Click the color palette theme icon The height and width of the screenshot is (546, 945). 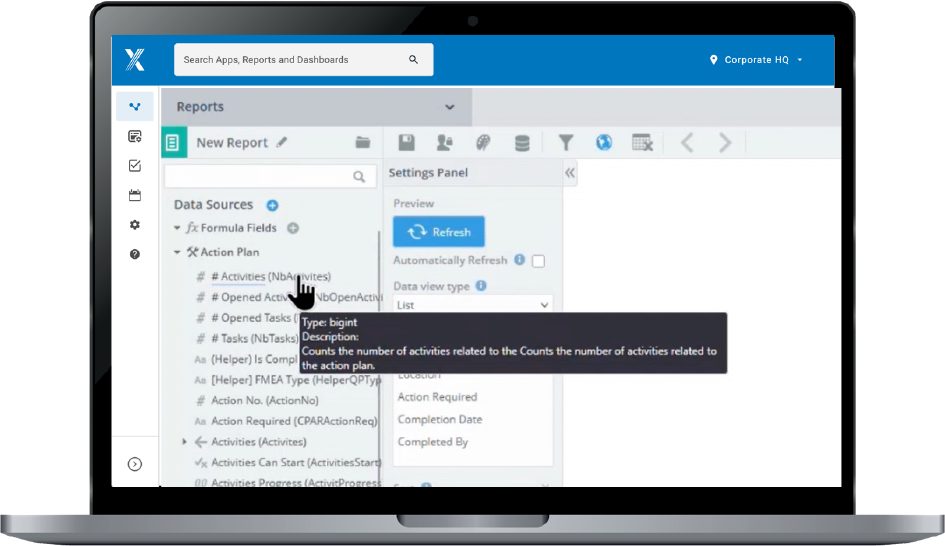(x=483, y=143)
